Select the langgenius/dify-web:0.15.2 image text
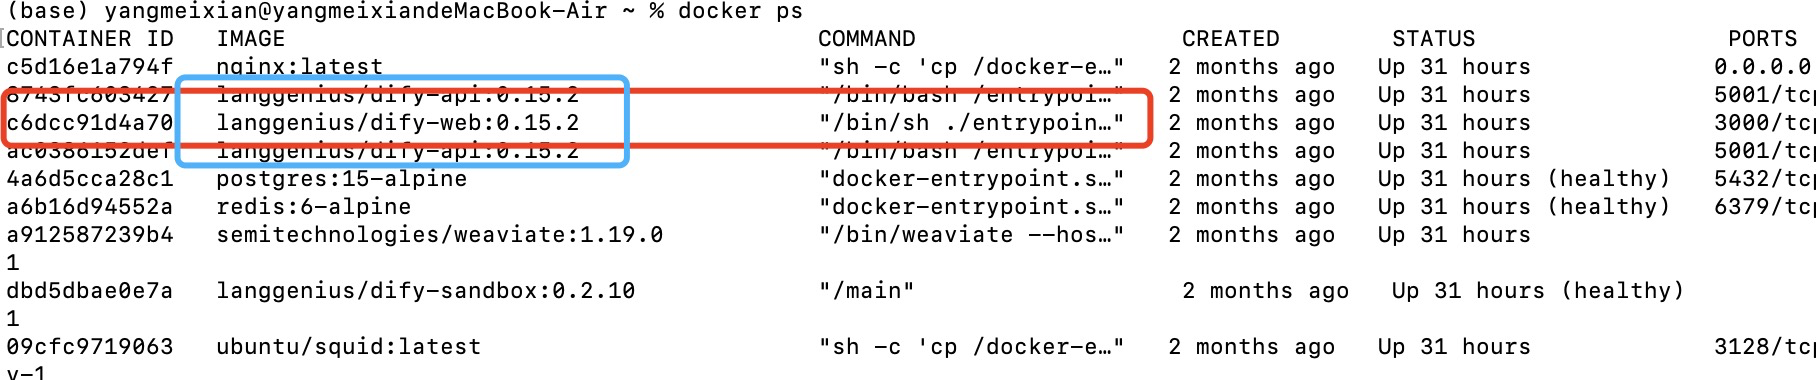This screenshot has width=1816, height=380. [x=398, y=123]
